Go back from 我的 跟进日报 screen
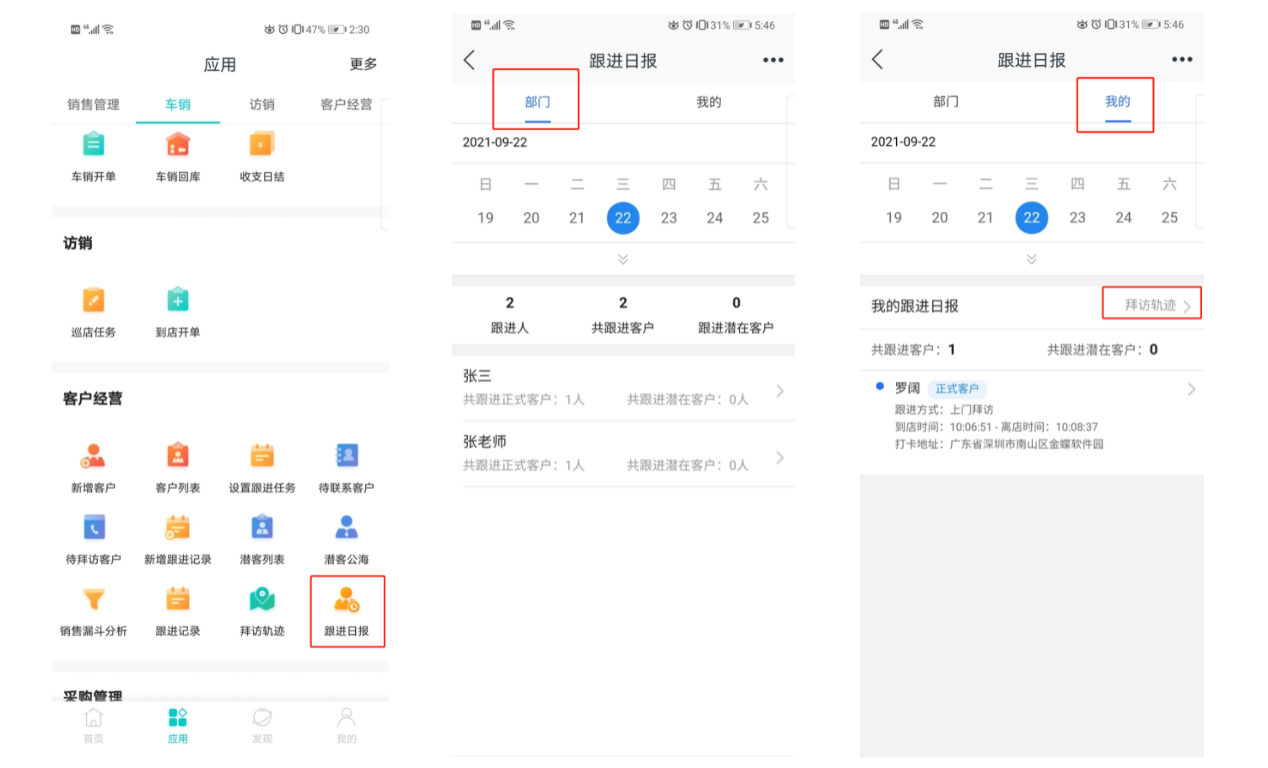The image size is (1268, 768). [877, 60]
